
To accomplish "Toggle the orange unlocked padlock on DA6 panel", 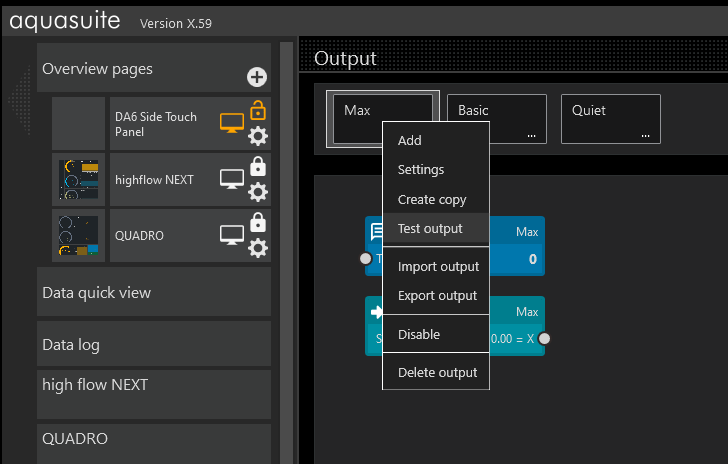I will pyautogui.click(x=257, y=111).
